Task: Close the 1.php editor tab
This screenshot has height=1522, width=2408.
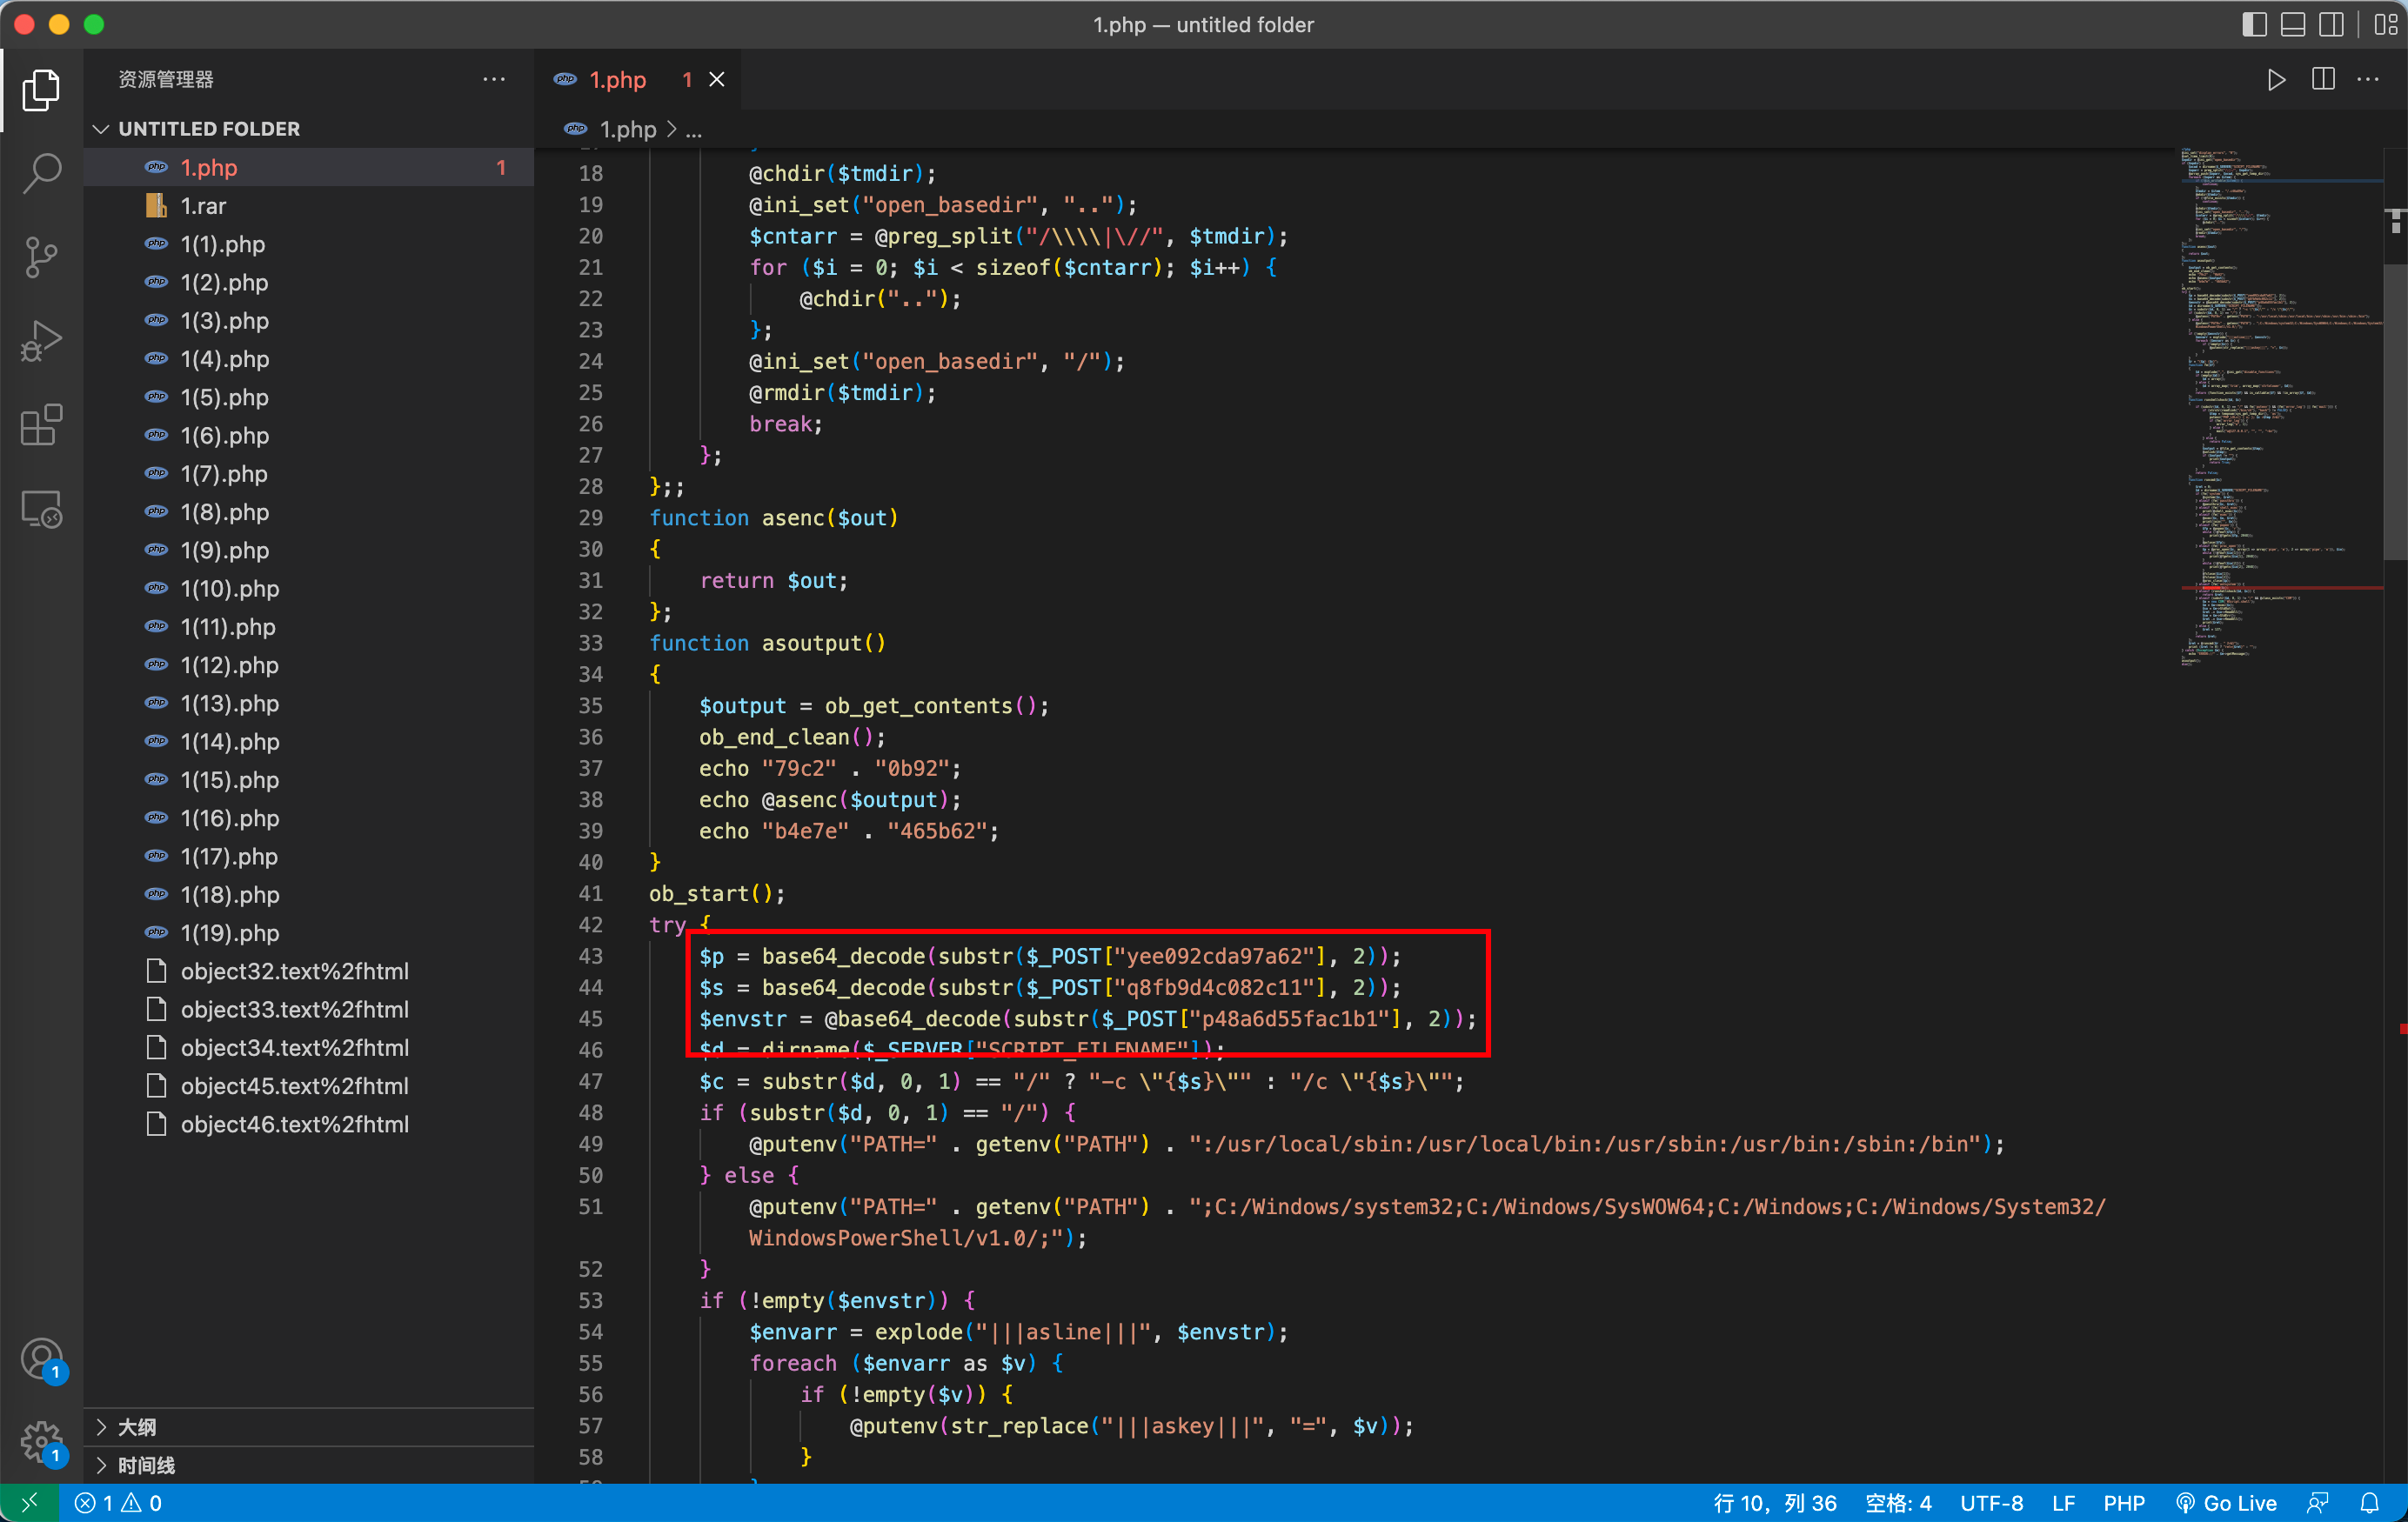Action: click(x=717, y=80)
